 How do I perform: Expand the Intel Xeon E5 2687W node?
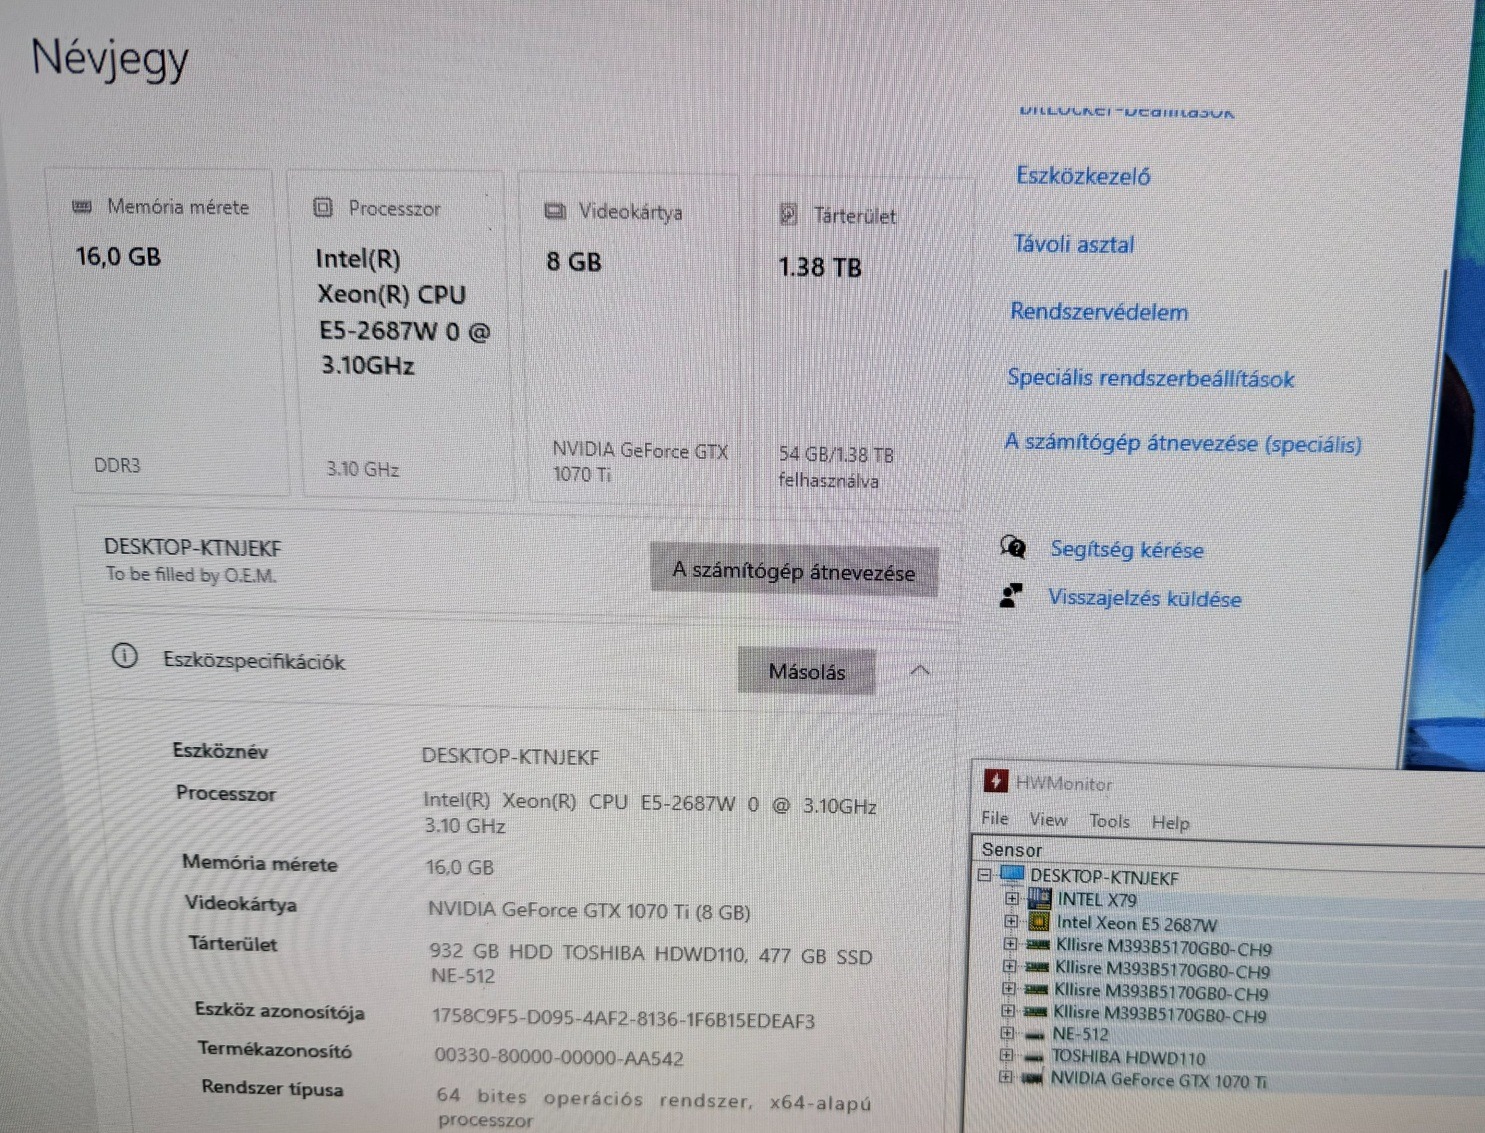[1011, 921]
